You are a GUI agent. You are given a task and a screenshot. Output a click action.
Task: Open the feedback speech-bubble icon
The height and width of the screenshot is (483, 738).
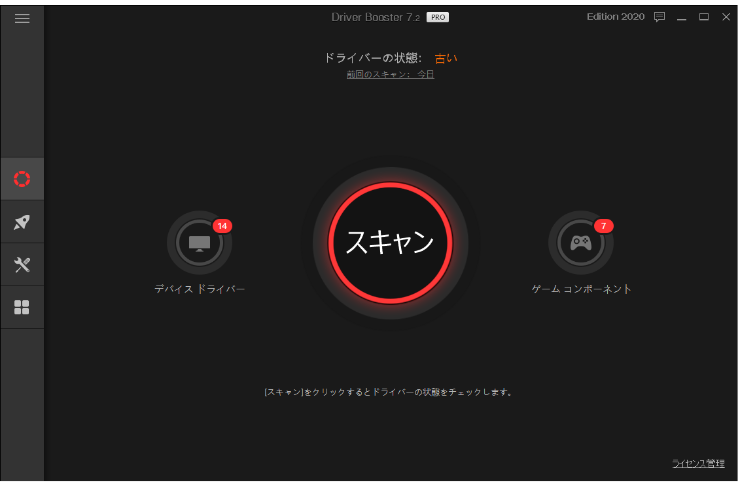coord(659,17)
